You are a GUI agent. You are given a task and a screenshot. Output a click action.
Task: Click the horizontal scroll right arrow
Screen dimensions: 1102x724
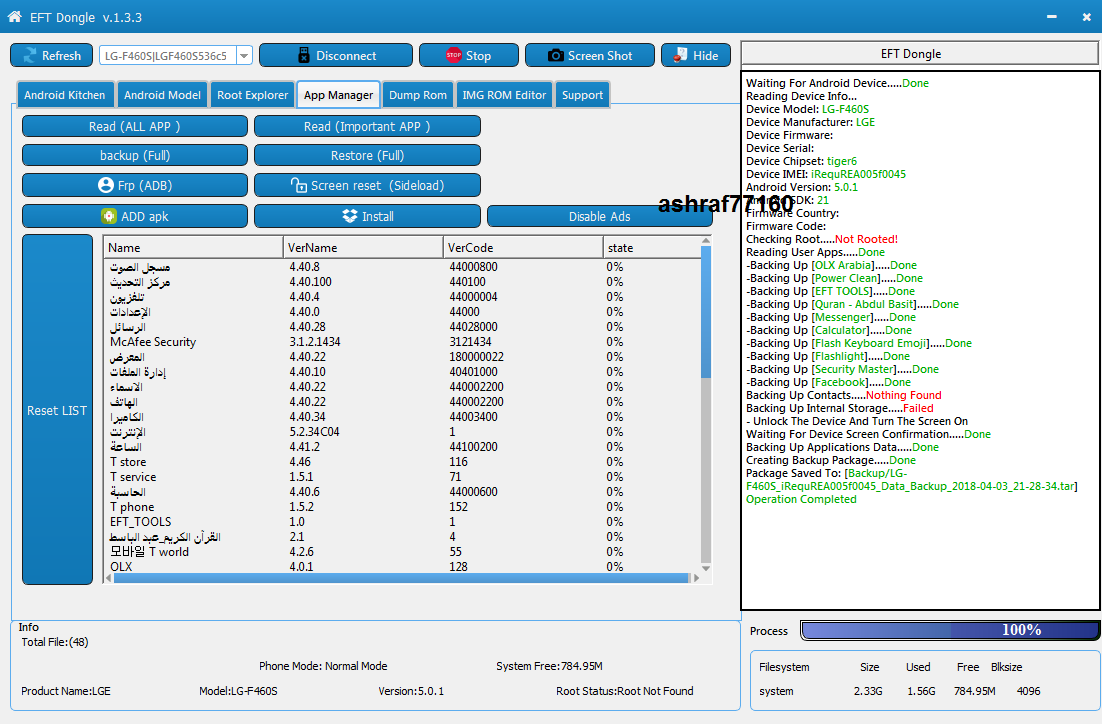(696, 578)
